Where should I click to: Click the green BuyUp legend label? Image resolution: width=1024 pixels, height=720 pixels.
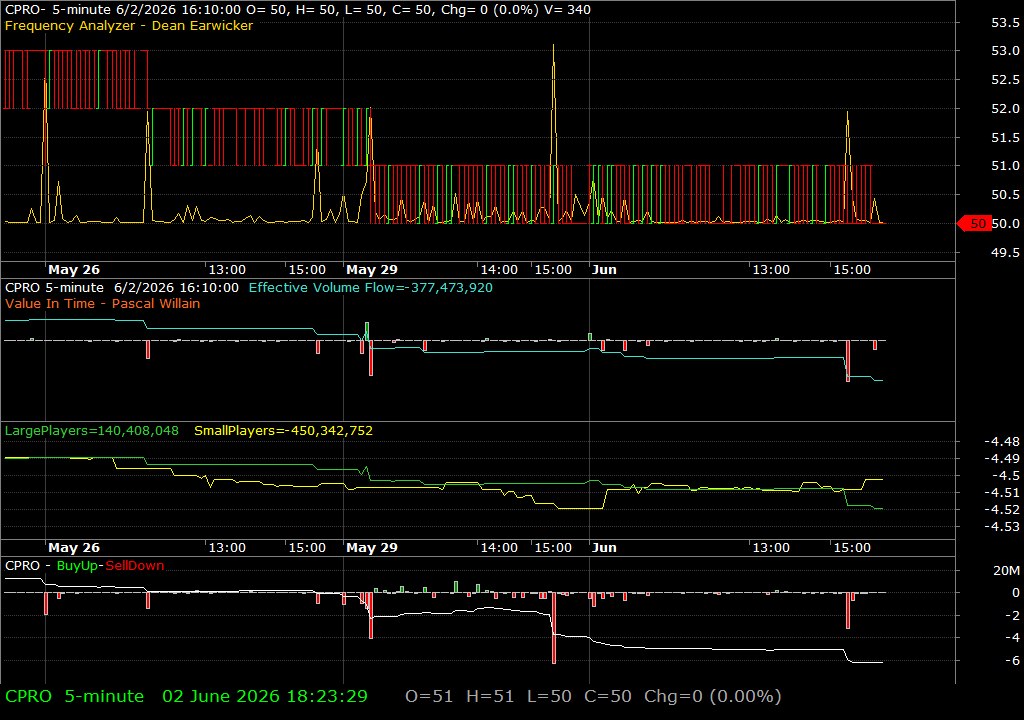coord(78,566)
